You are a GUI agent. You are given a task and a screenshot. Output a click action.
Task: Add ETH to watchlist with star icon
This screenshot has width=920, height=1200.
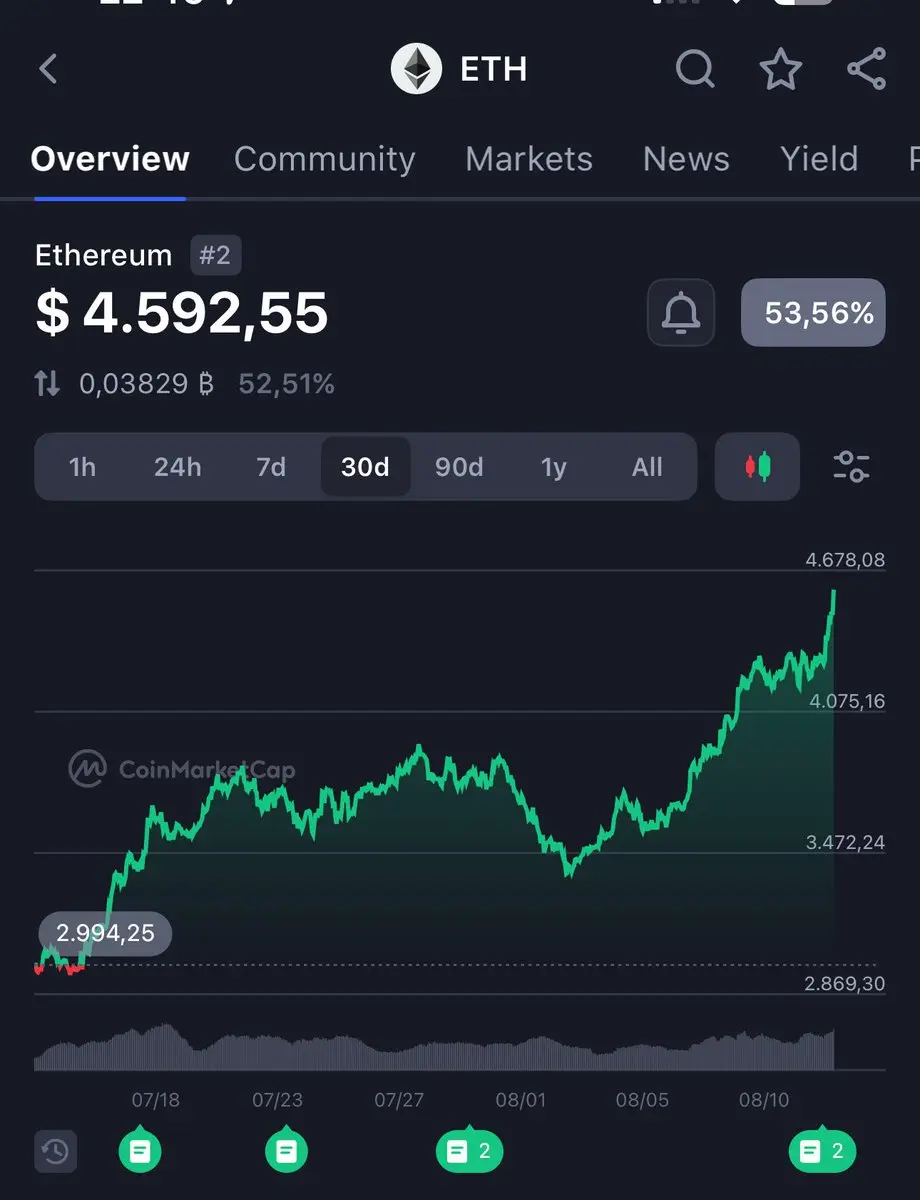pyautogui.click(x=780, y=69)
